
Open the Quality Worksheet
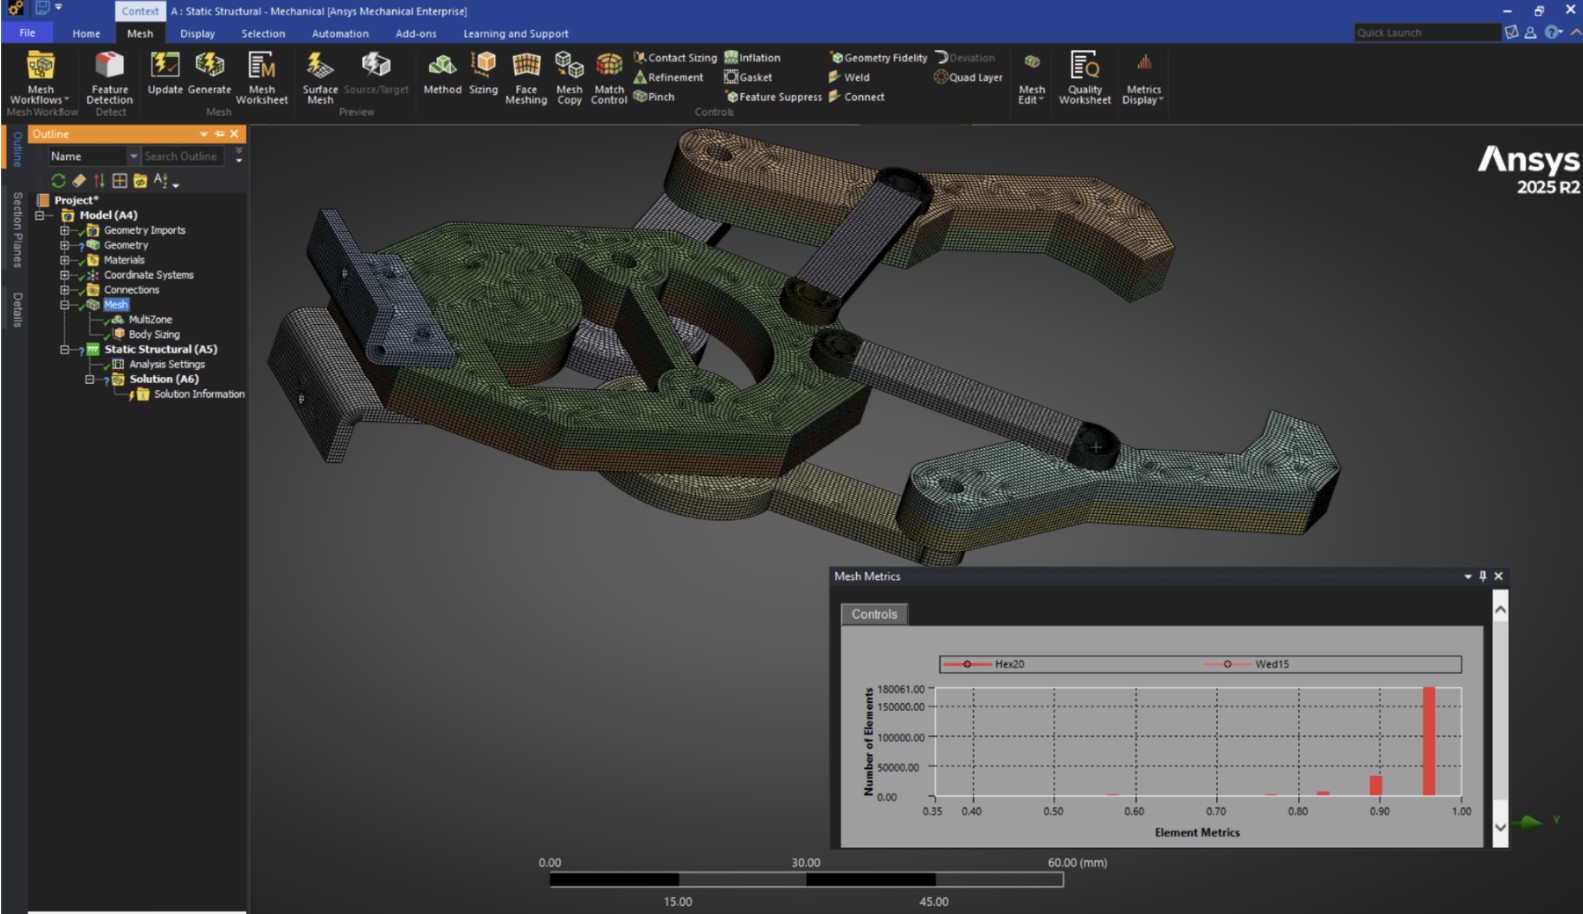(x=1085, y=78)
